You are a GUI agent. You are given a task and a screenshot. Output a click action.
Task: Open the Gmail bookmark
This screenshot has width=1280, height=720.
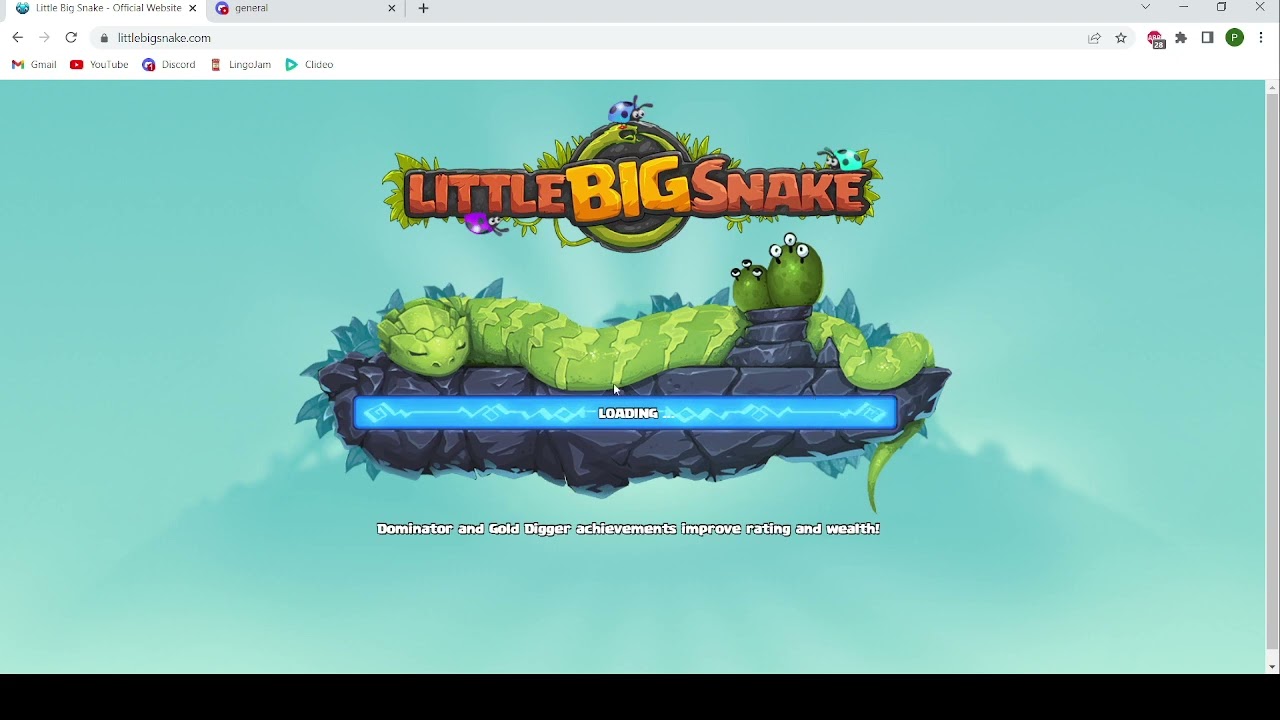pos(34,65)
